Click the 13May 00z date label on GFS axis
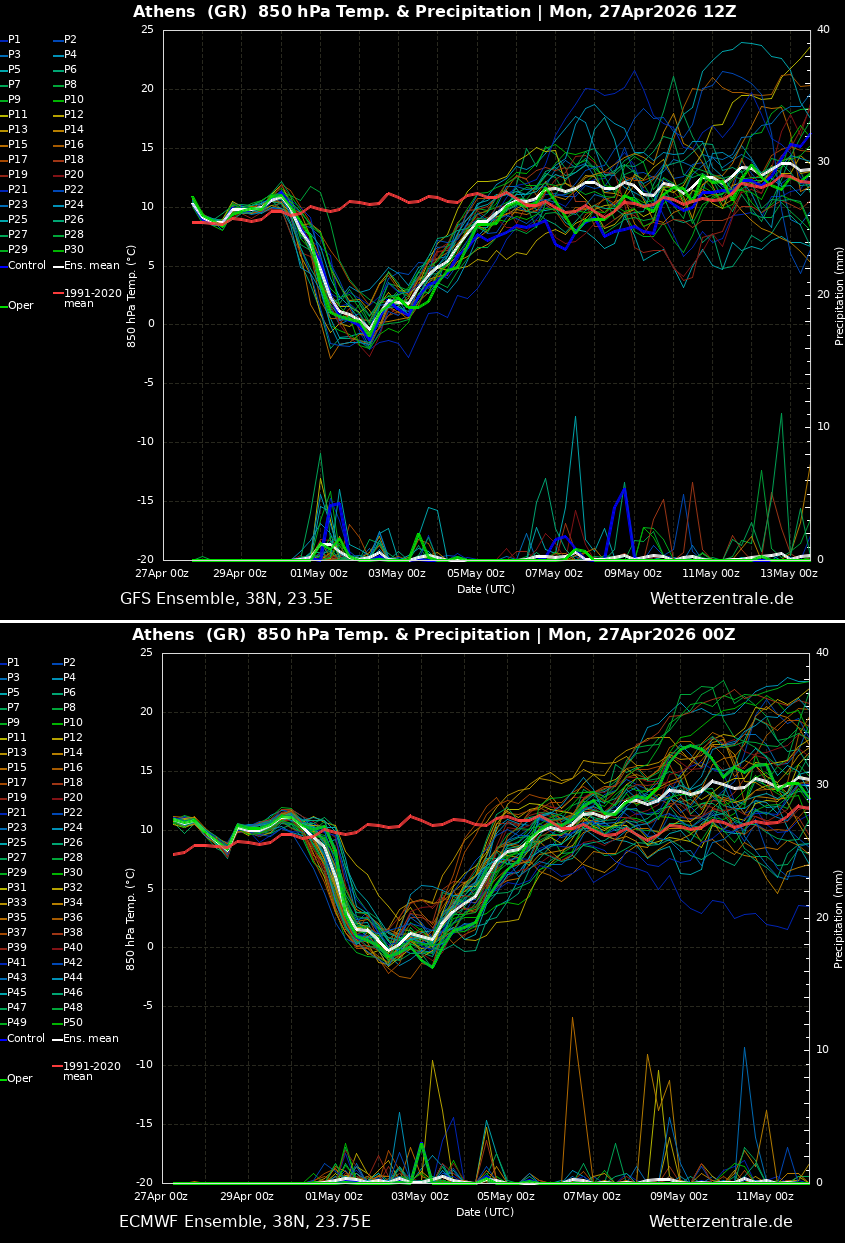 tap(789, 573)
